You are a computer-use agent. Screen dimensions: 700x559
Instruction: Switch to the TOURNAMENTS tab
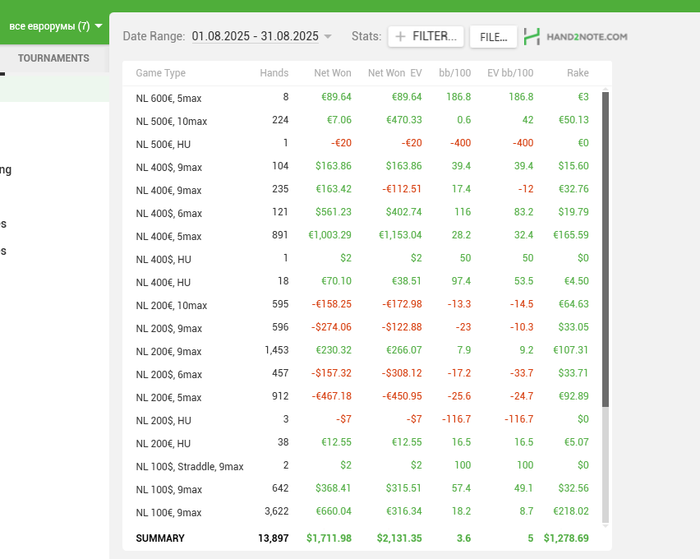click(53, 58)
